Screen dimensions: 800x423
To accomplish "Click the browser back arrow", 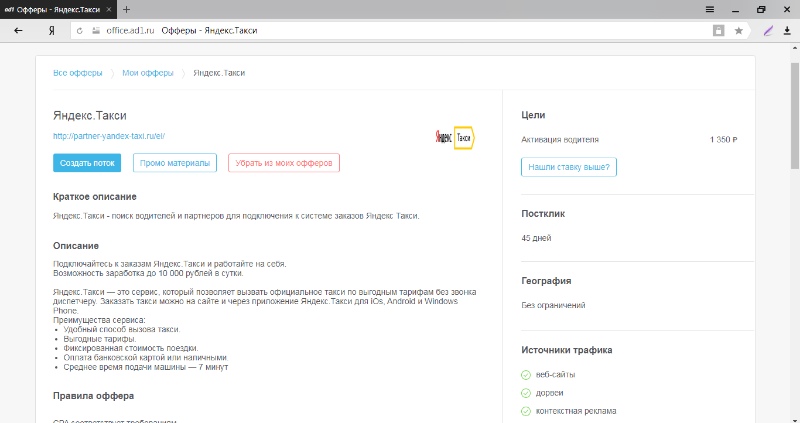I will click(18, 31).
